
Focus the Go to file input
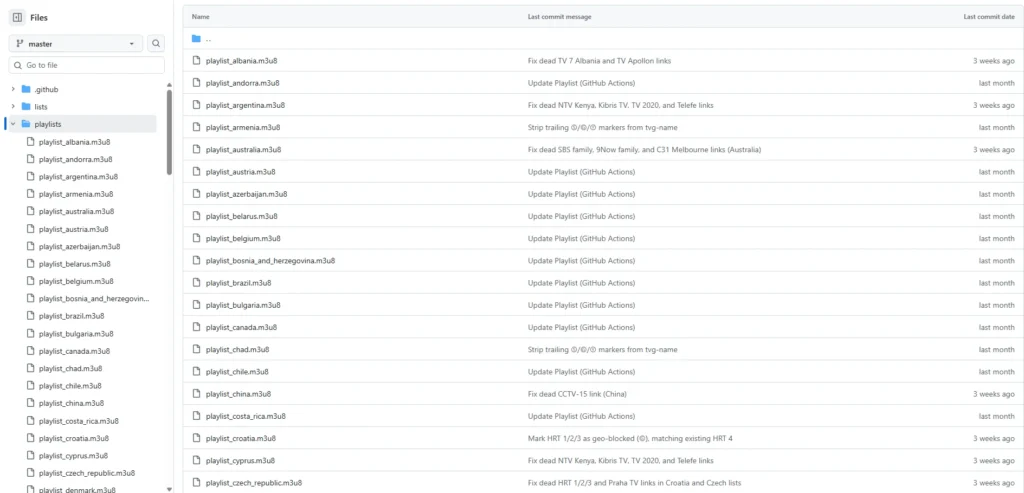tap(87, 65)
